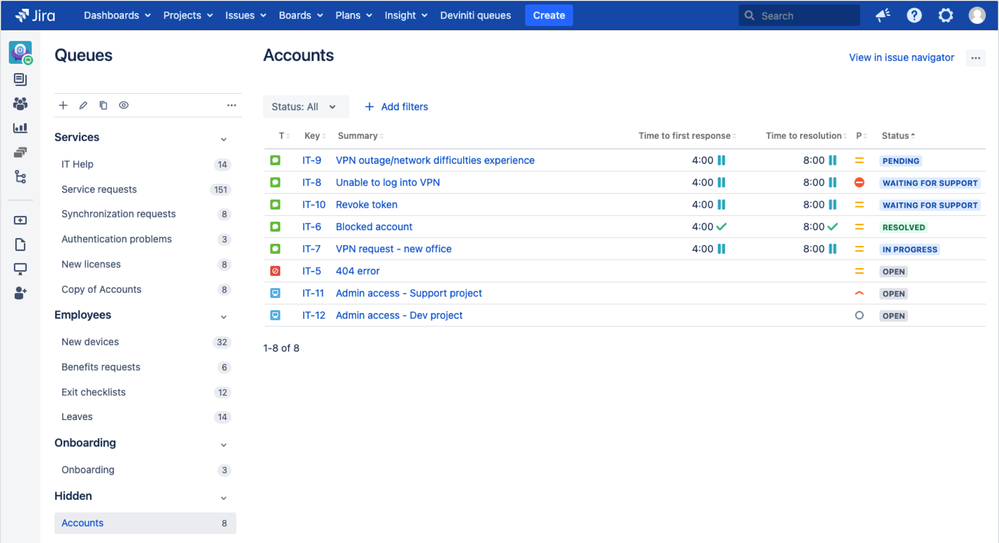Click the pencil edit icon in Queues toolbar
Screen dimensions: 999x543
click(x=83, y=105)
